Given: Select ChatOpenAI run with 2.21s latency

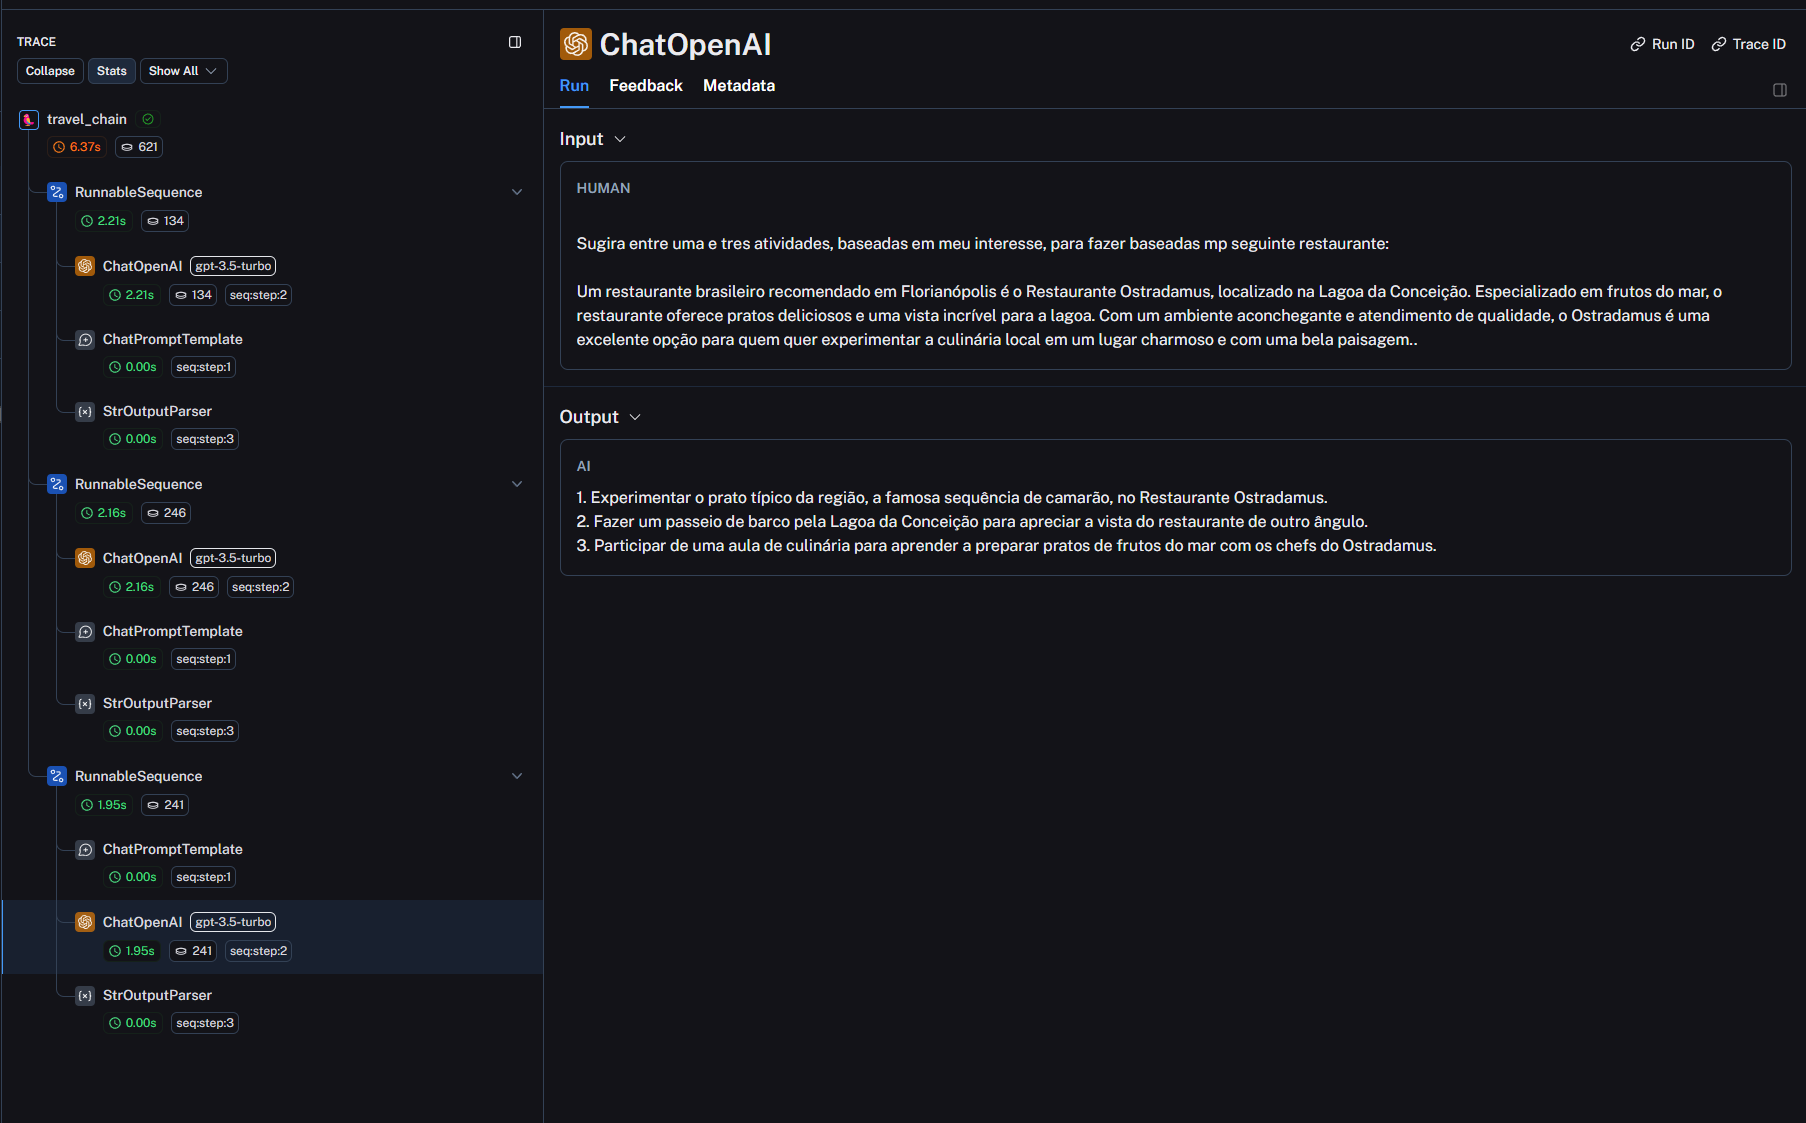Looking at the screenshot, I should pyautogui.click(x=272, y=280).
